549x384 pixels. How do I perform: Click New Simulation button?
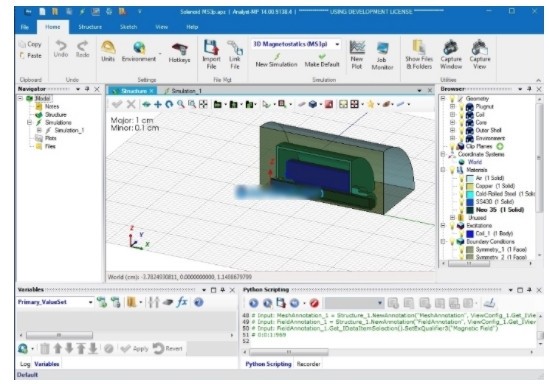(x=276, y=61)
